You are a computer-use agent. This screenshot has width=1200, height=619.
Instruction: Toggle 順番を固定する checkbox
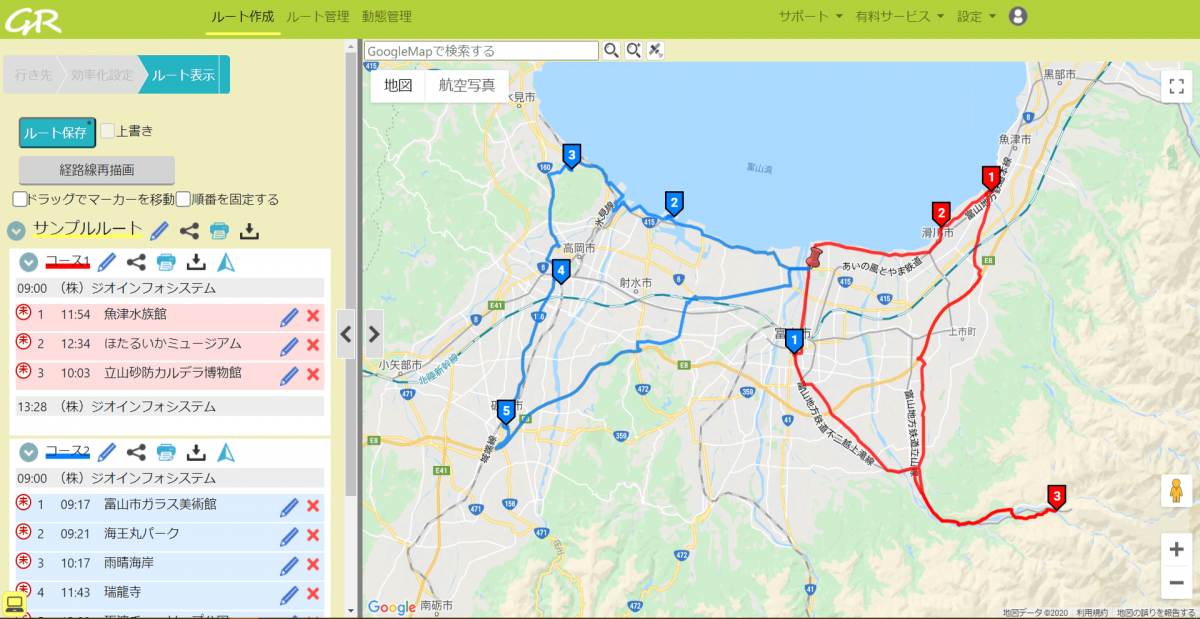(x=183, y=199)
